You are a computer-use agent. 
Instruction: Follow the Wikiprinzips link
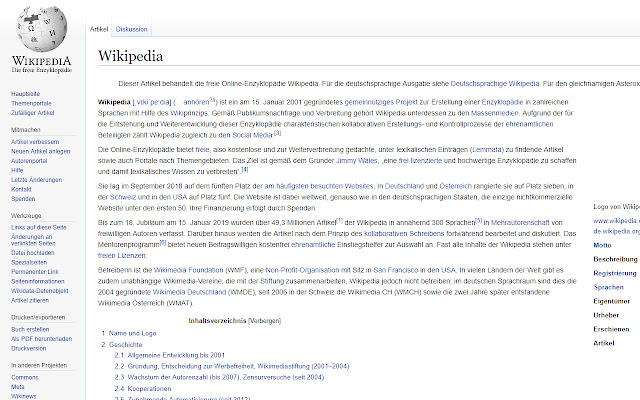click(189, 113)
